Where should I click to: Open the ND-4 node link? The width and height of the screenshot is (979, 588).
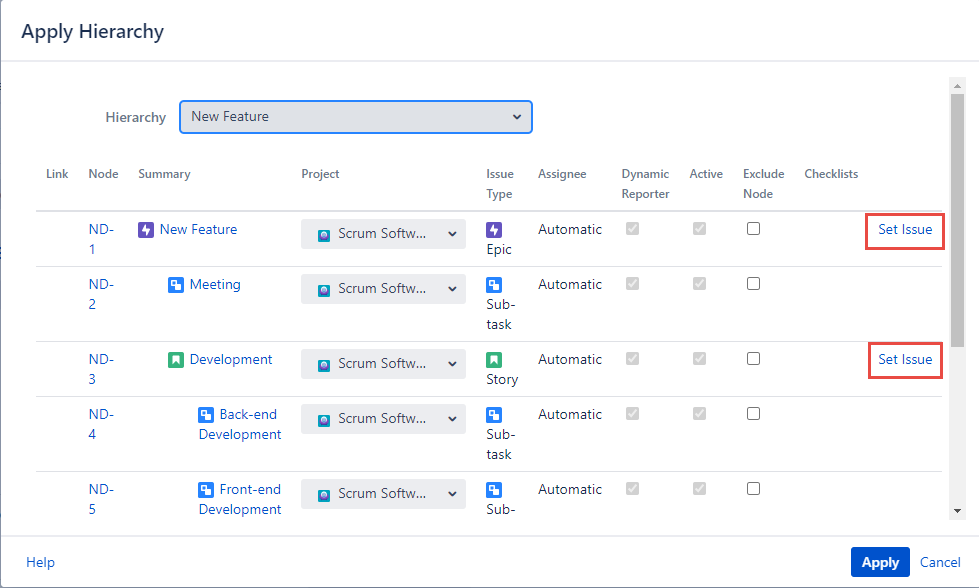(x=101, y=424)
